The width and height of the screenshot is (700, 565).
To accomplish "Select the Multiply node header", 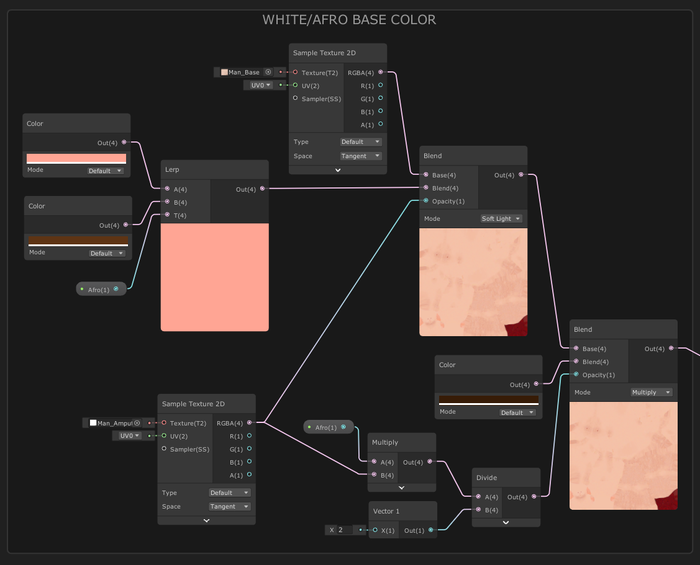I will pos(401,442).
